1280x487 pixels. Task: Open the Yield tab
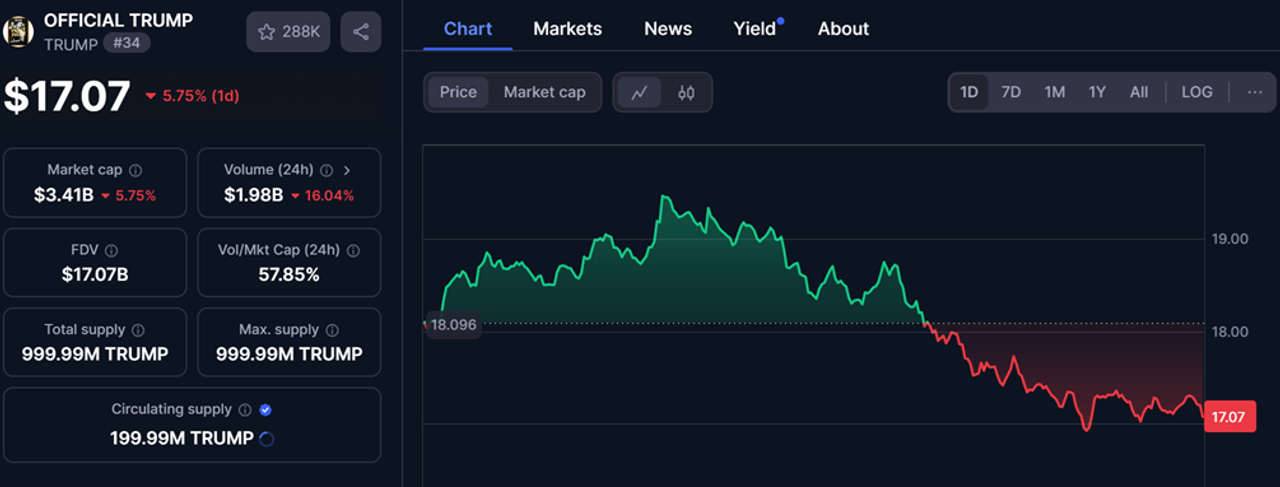(x=756, y=29)
